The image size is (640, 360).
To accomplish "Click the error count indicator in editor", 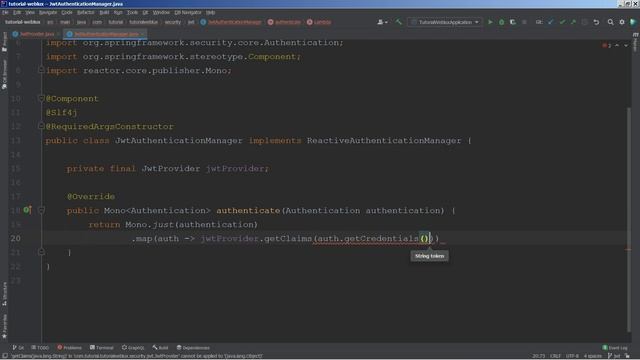I will (x=607, y=45).
